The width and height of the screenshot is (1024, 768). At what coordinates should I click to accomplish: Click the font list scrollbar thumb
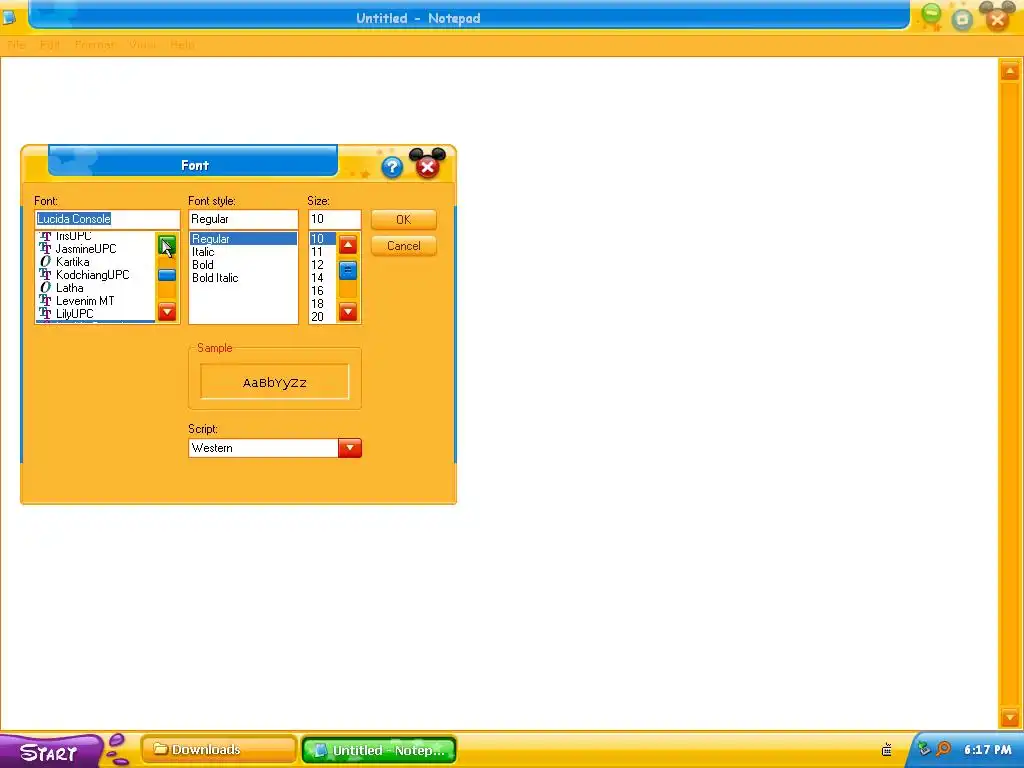(167, 275)
